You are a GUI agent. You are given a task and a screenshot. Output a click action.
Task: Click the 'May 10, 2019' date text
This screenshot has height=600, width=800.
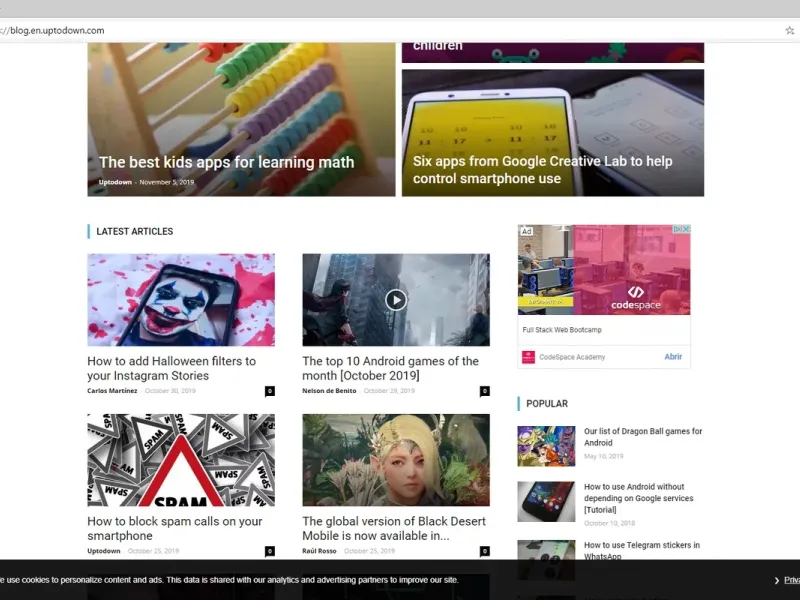pyautogui.click(x=604, y=456)
